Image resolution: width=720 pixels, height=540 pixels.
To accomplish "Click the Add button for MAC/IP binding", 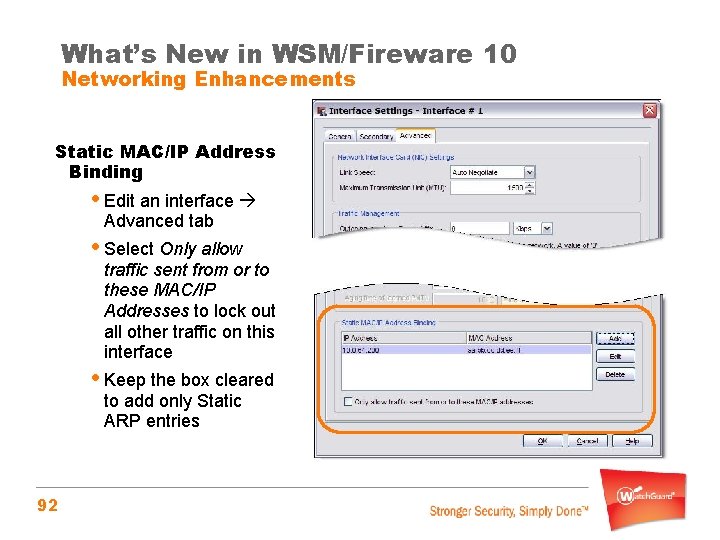I will [615, 338].
